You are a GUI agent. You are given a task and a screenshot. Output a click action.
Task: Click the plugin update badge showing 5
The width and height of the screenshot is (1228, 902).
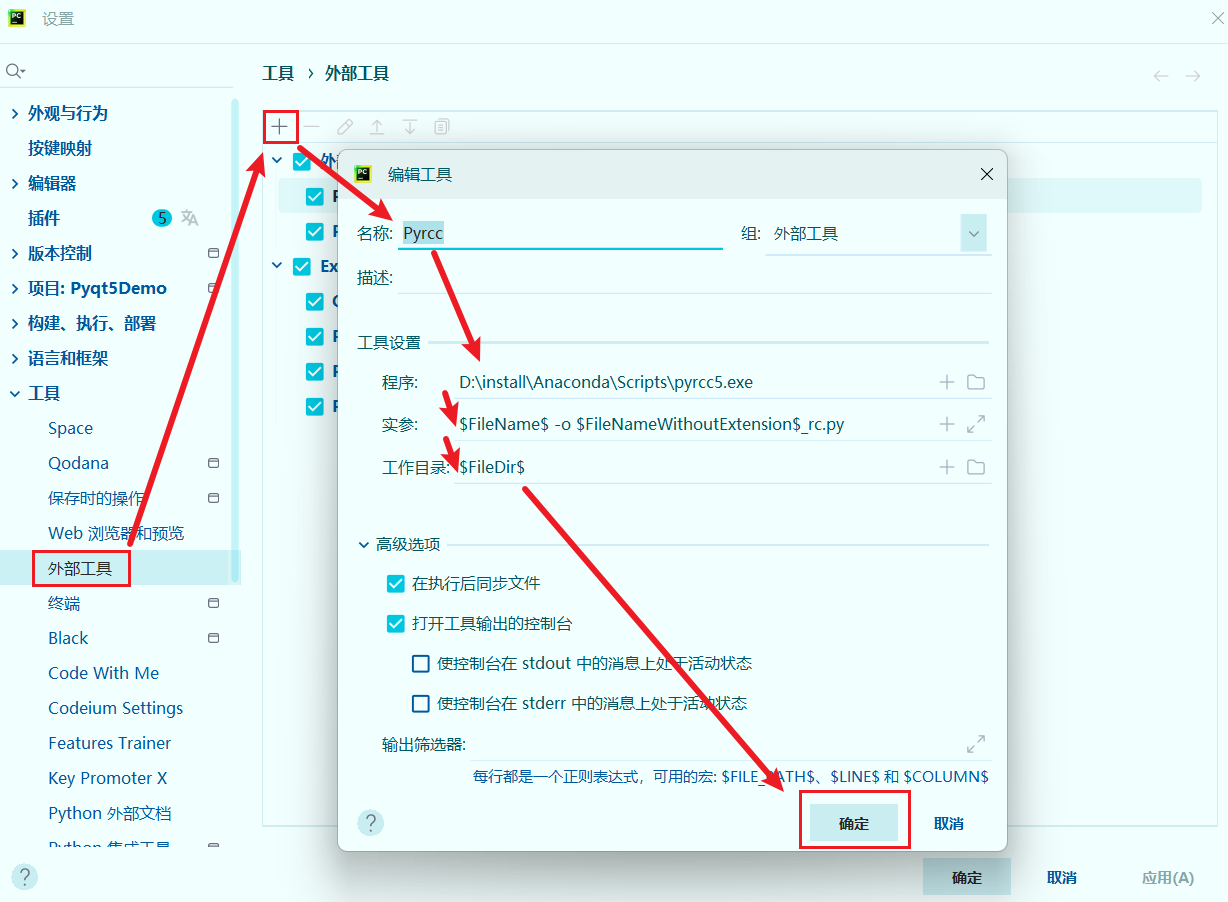tap(162, 218)
